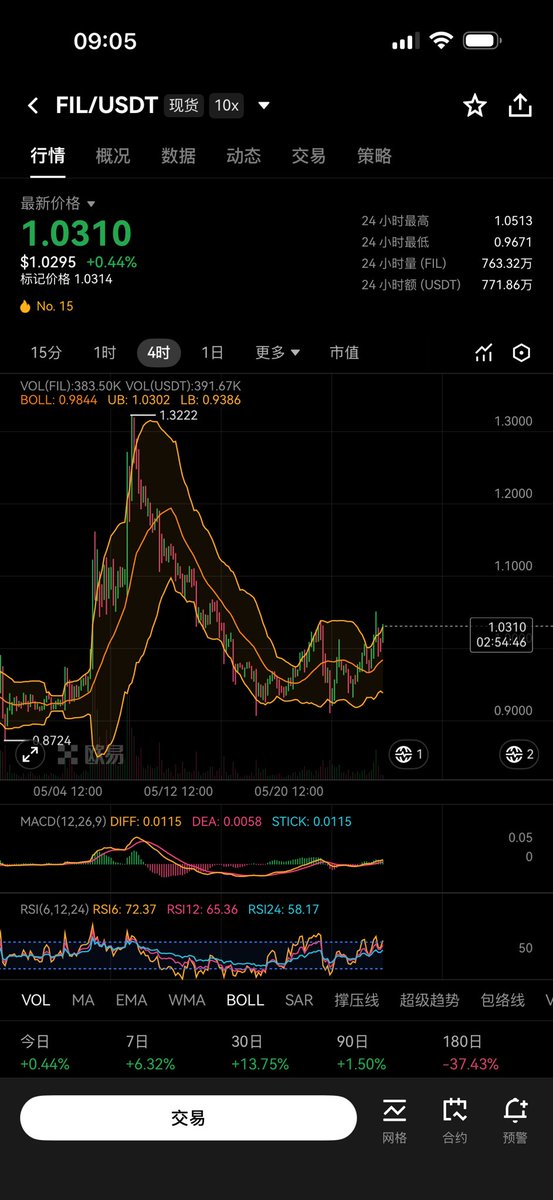Enable the VOL indicator
Viewport: 553px width, 1200px height.
(x=35, y=1000)
